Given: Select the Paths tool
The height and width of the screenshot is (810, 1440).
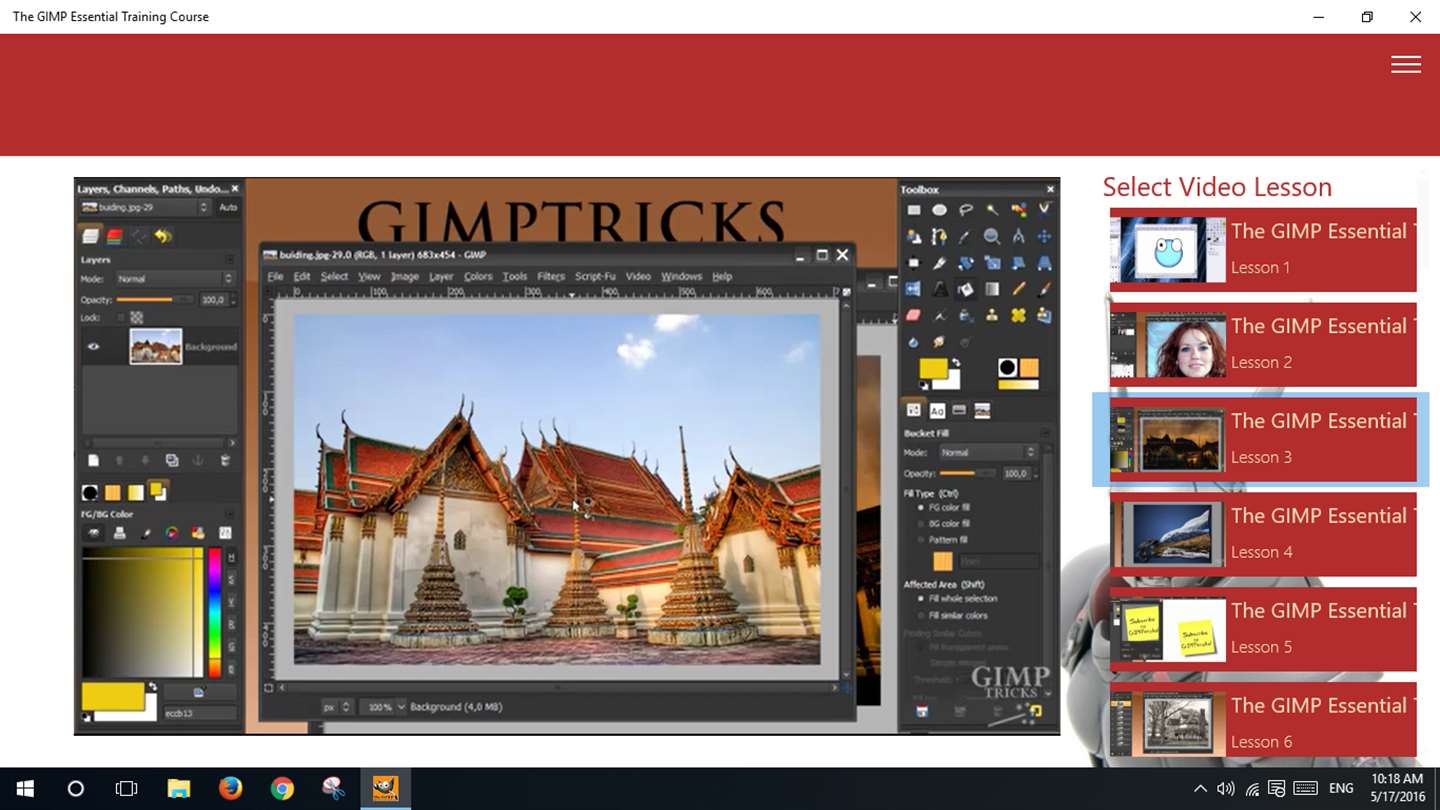Looking at the screenshot, I should tap(939, 236).
